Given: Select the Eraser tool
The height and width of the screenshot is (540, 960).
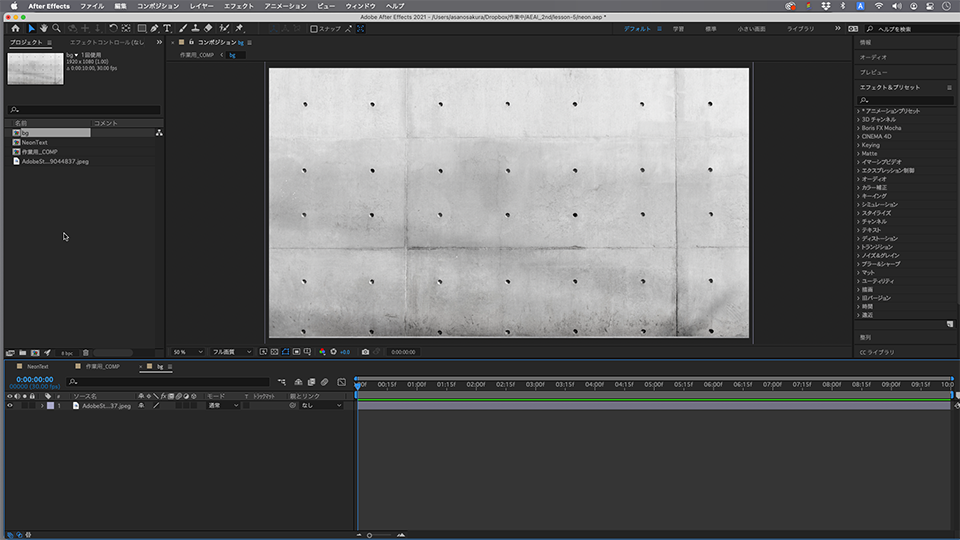Looking at the screenshot, I should coord(207,28).
